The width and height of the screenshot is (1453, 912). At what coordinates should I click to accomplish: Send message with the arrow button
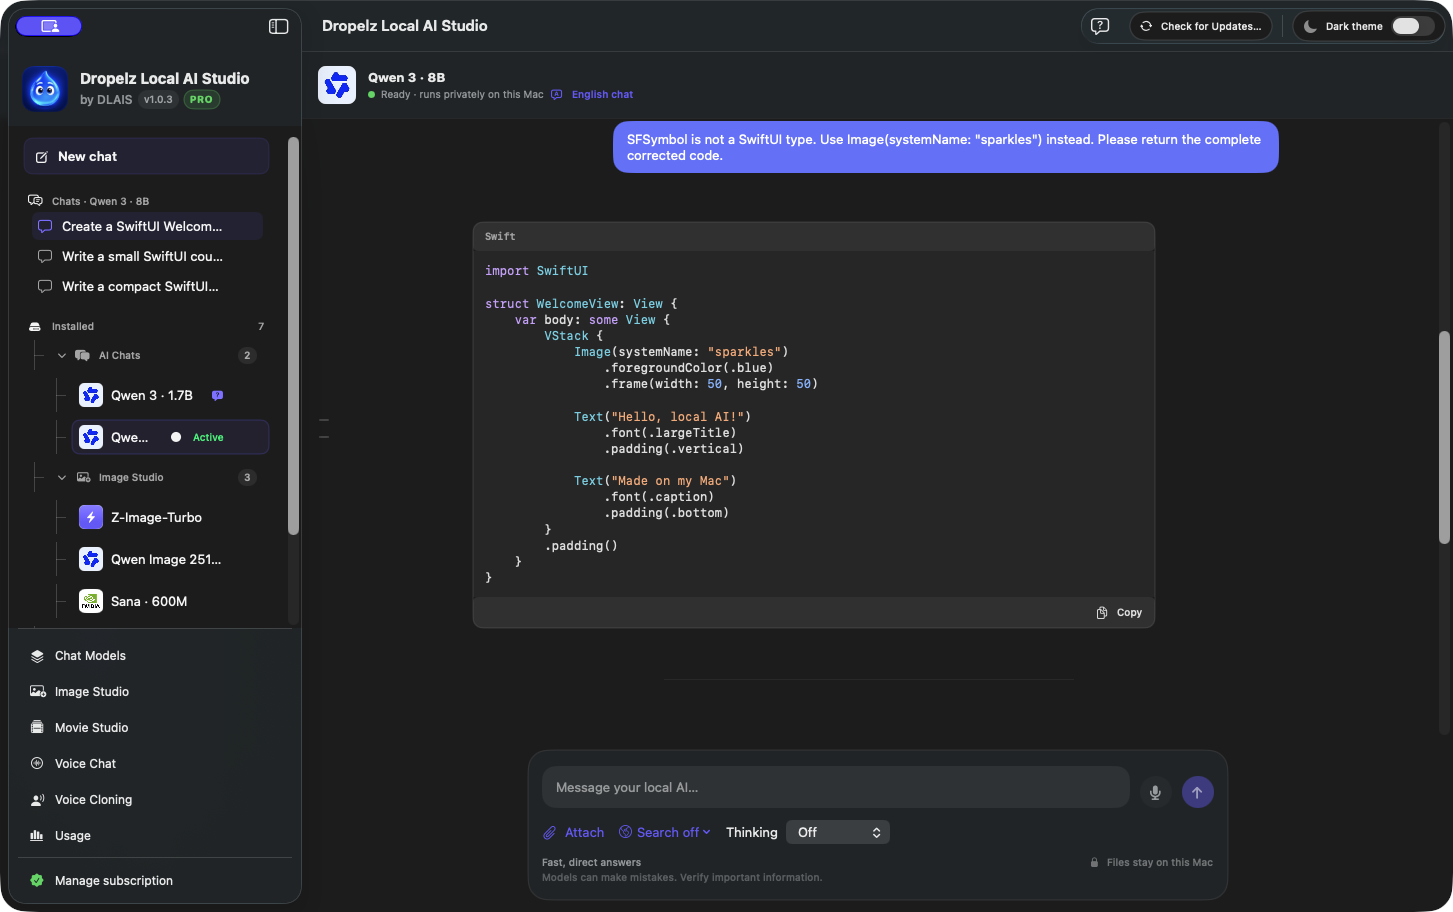tap(1198, 792)
